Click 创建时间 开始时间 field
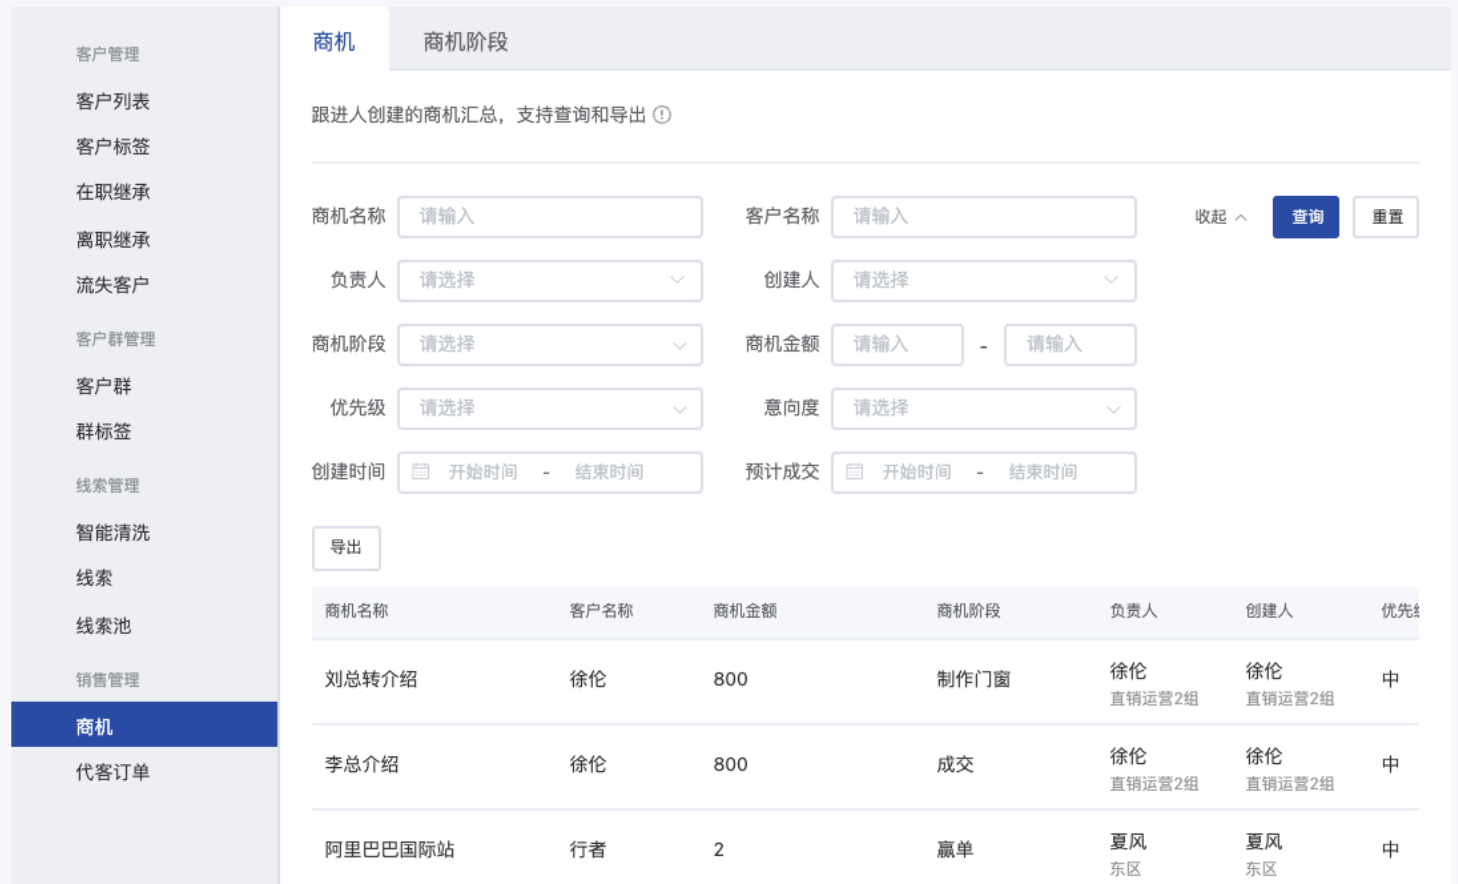Viewport: 1458px width, 884px height. [x=483, y=472]
